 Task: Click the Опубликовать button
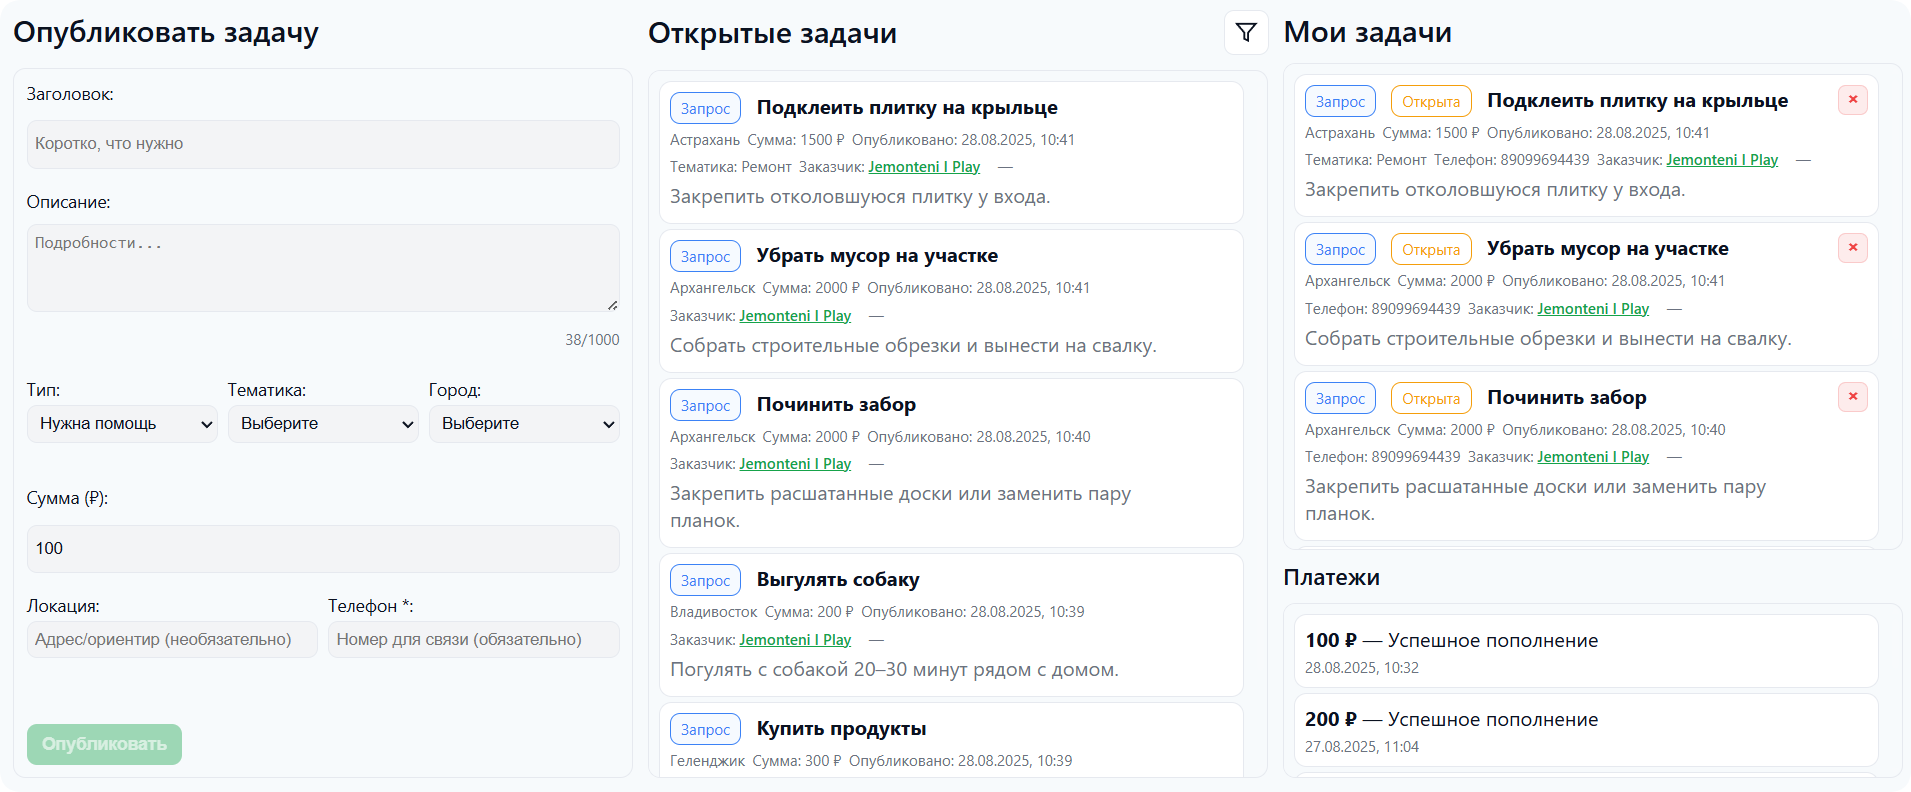point(104,744)
